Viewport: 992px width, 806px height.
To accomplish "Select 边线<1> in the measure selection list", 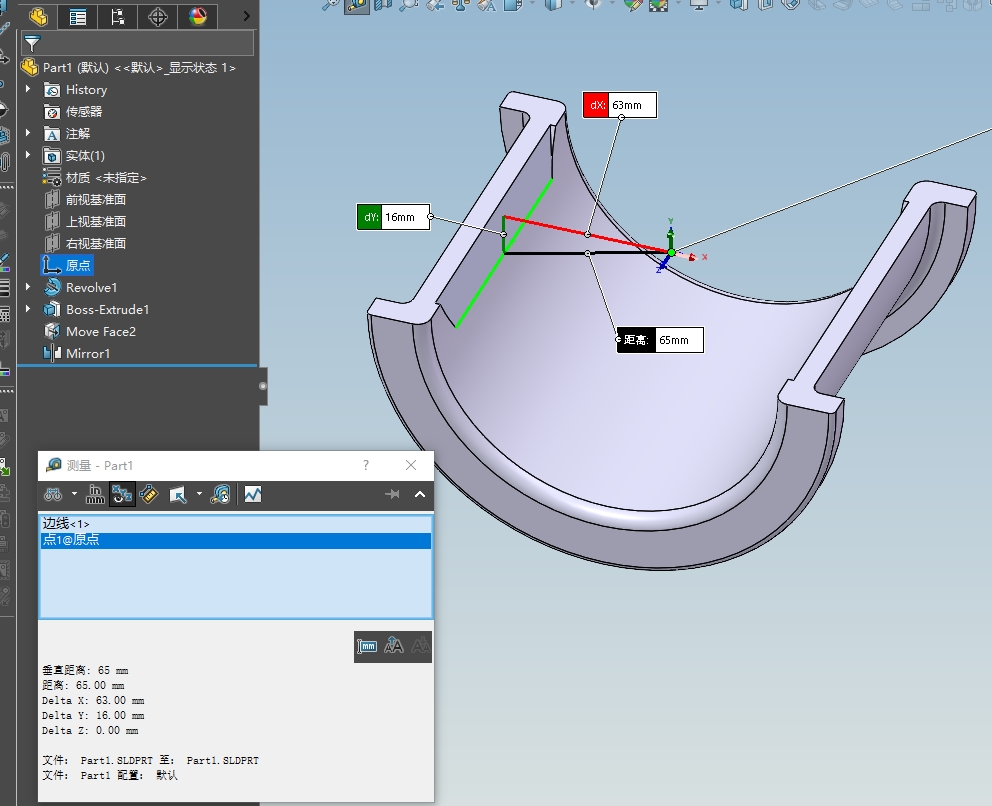I will click(235, 524).
